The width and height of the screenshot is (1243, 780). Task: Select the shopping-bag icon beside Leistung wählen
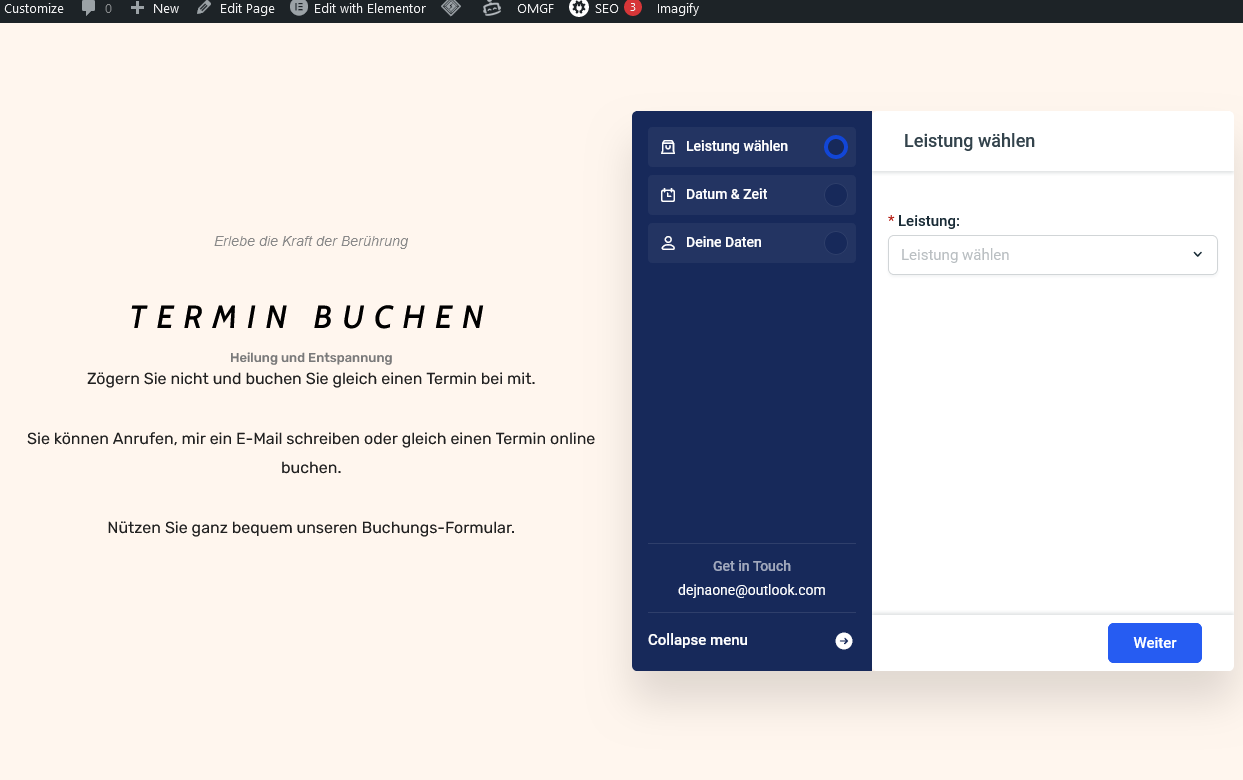pyautogui.click(x=667, y=147)
